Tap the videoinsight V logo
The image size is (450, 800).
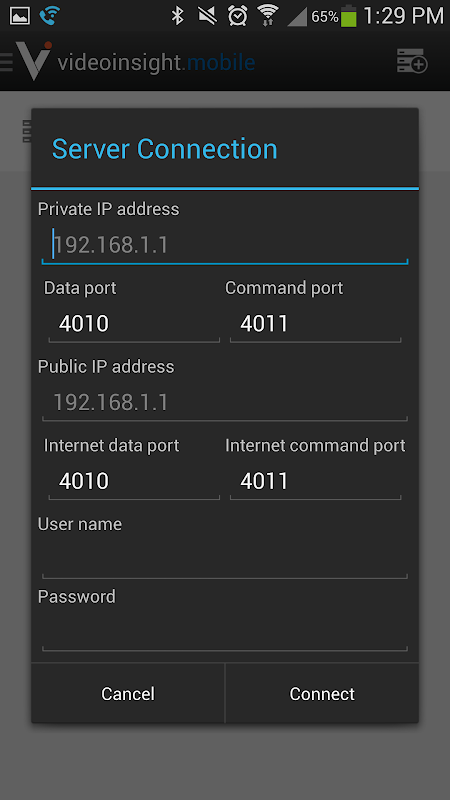[34, 61]
